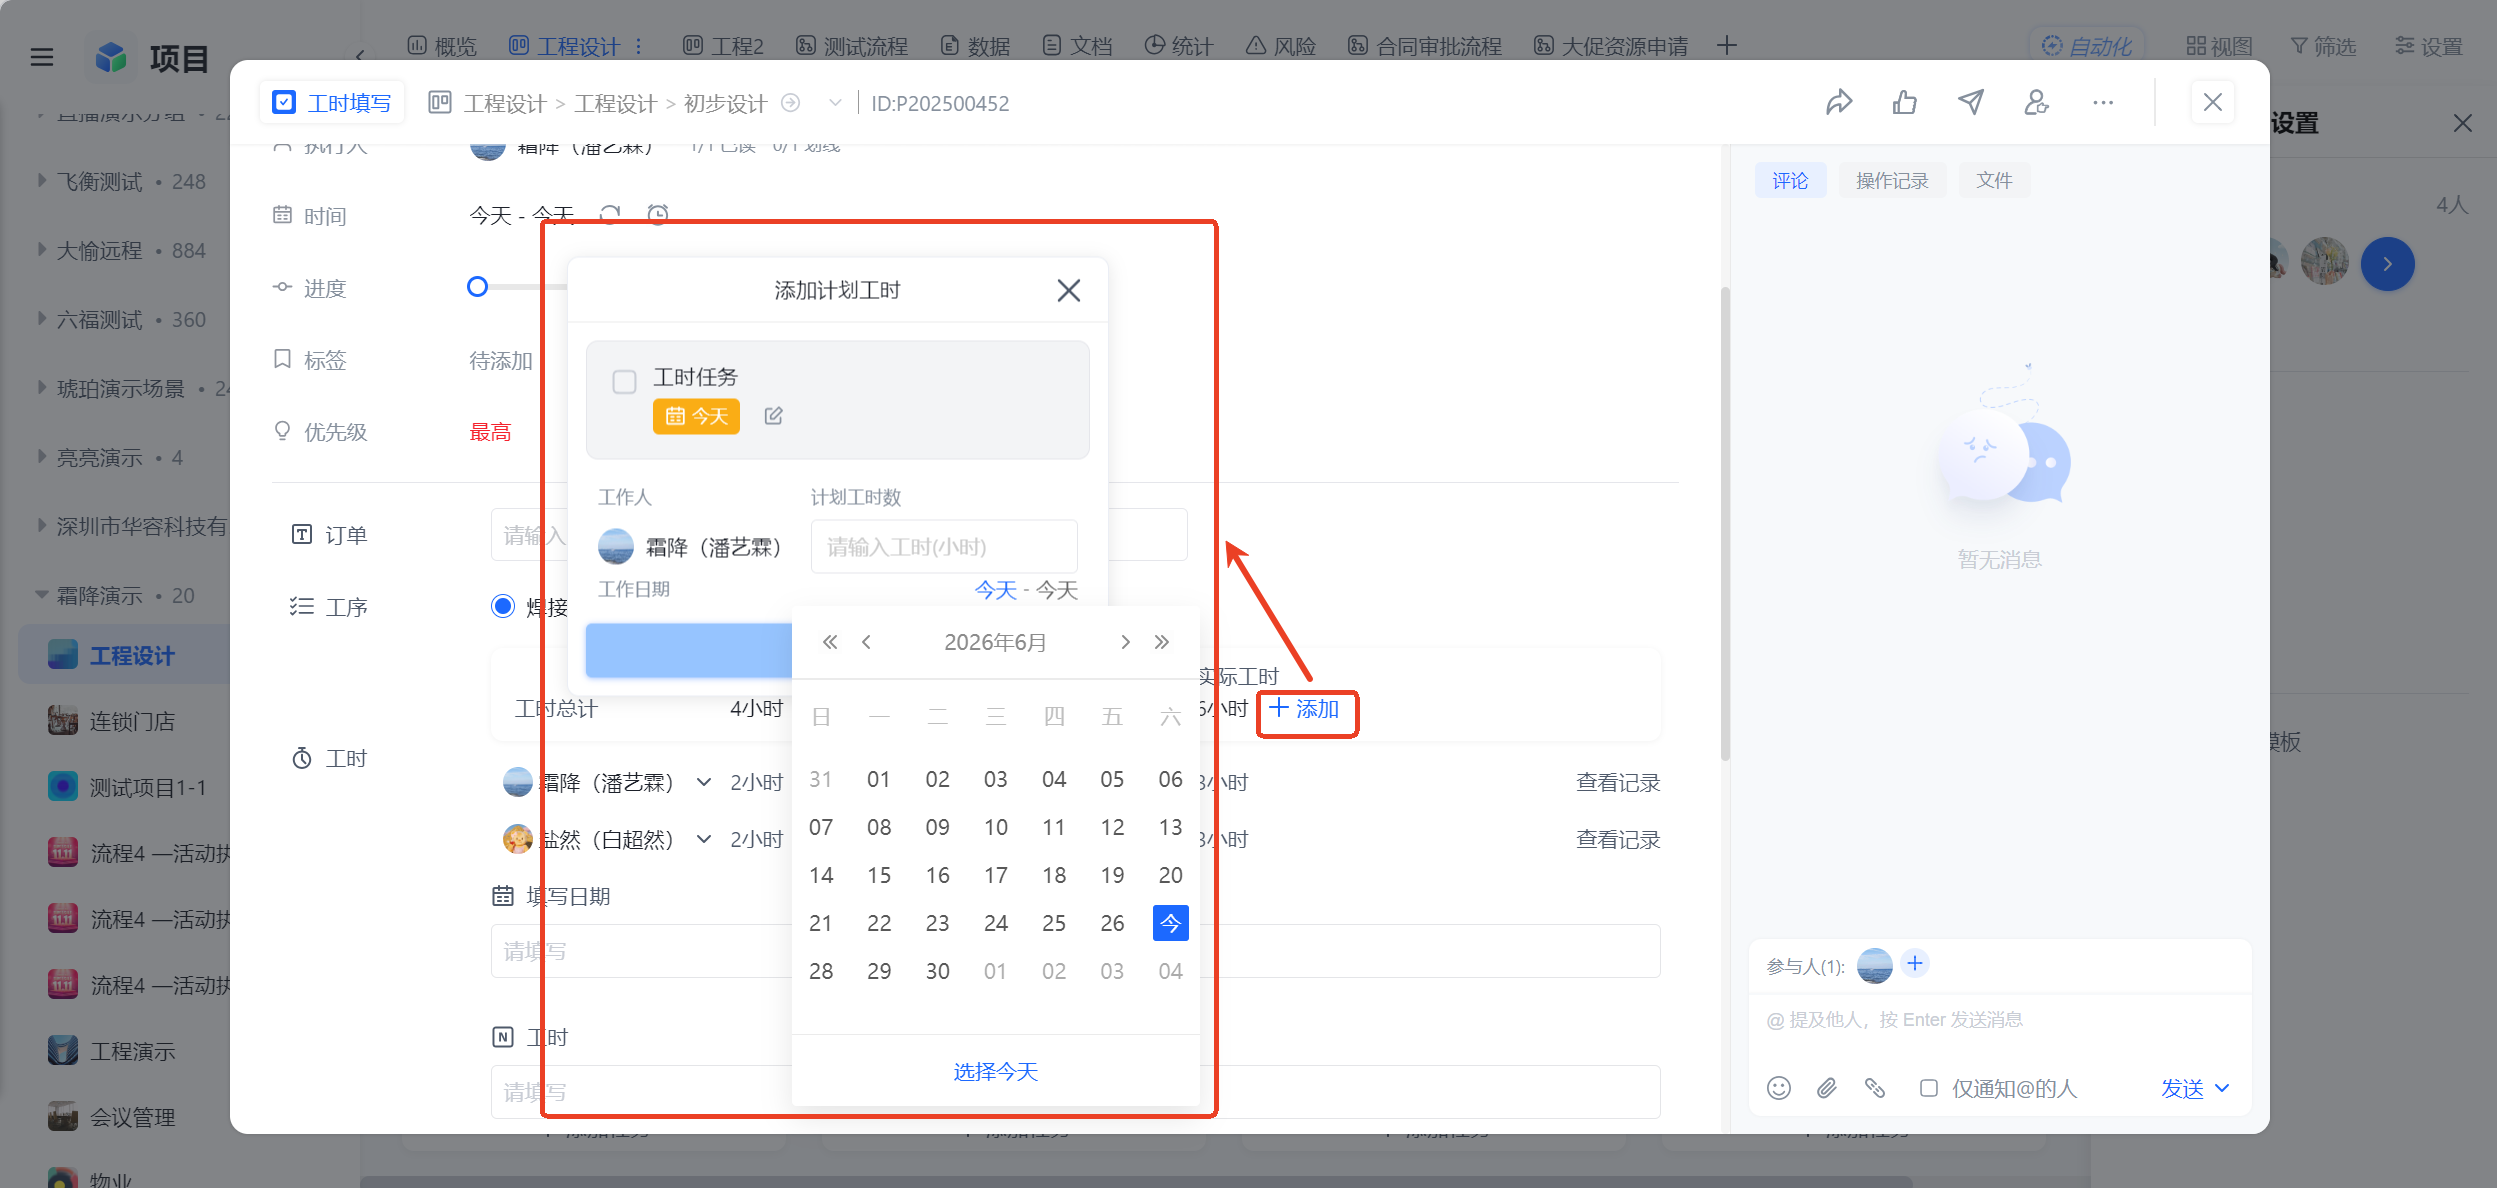Viewport: 2497px width, 1188px height.
Task: Click the 计划工时数 hours input field
Action: click(x=944, y=547)
